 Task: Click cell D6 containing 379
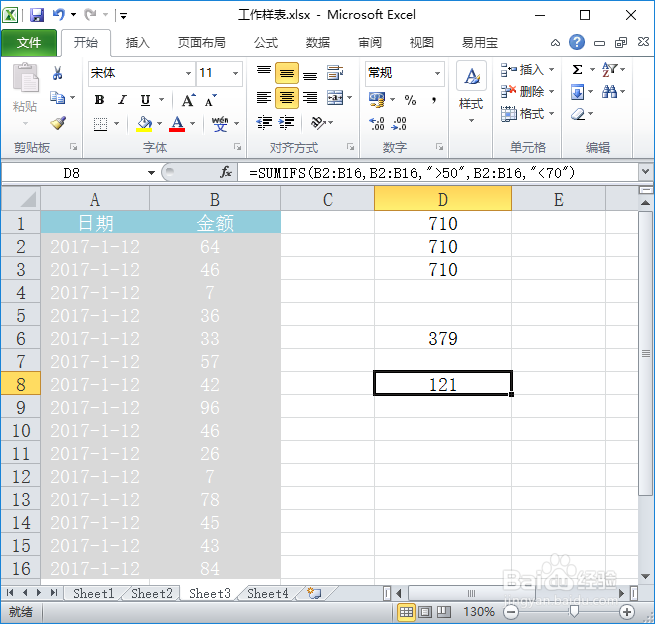[443, 338]
